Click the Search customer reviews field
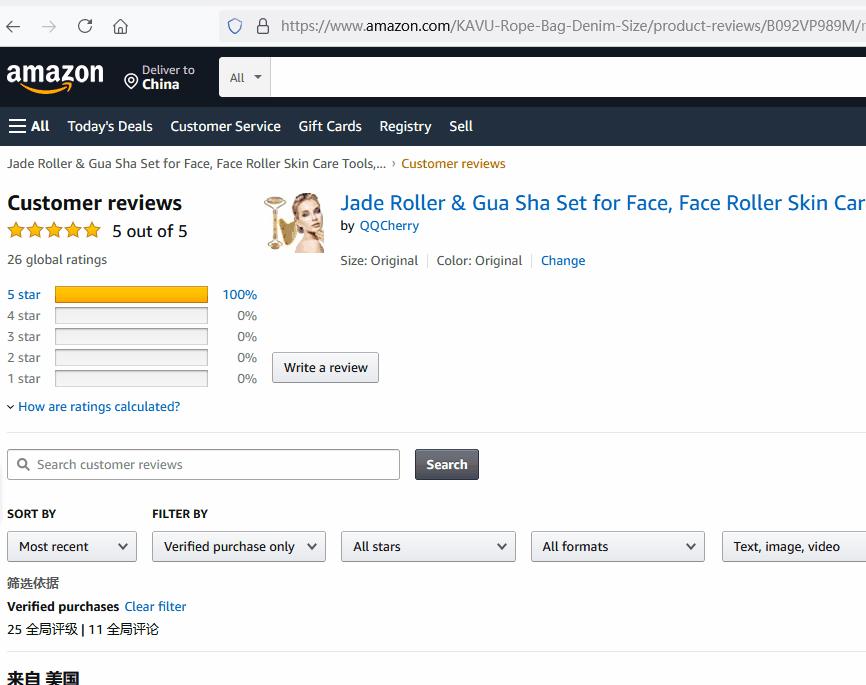Screen dimensions: 866x685 (x=203, y=464)
